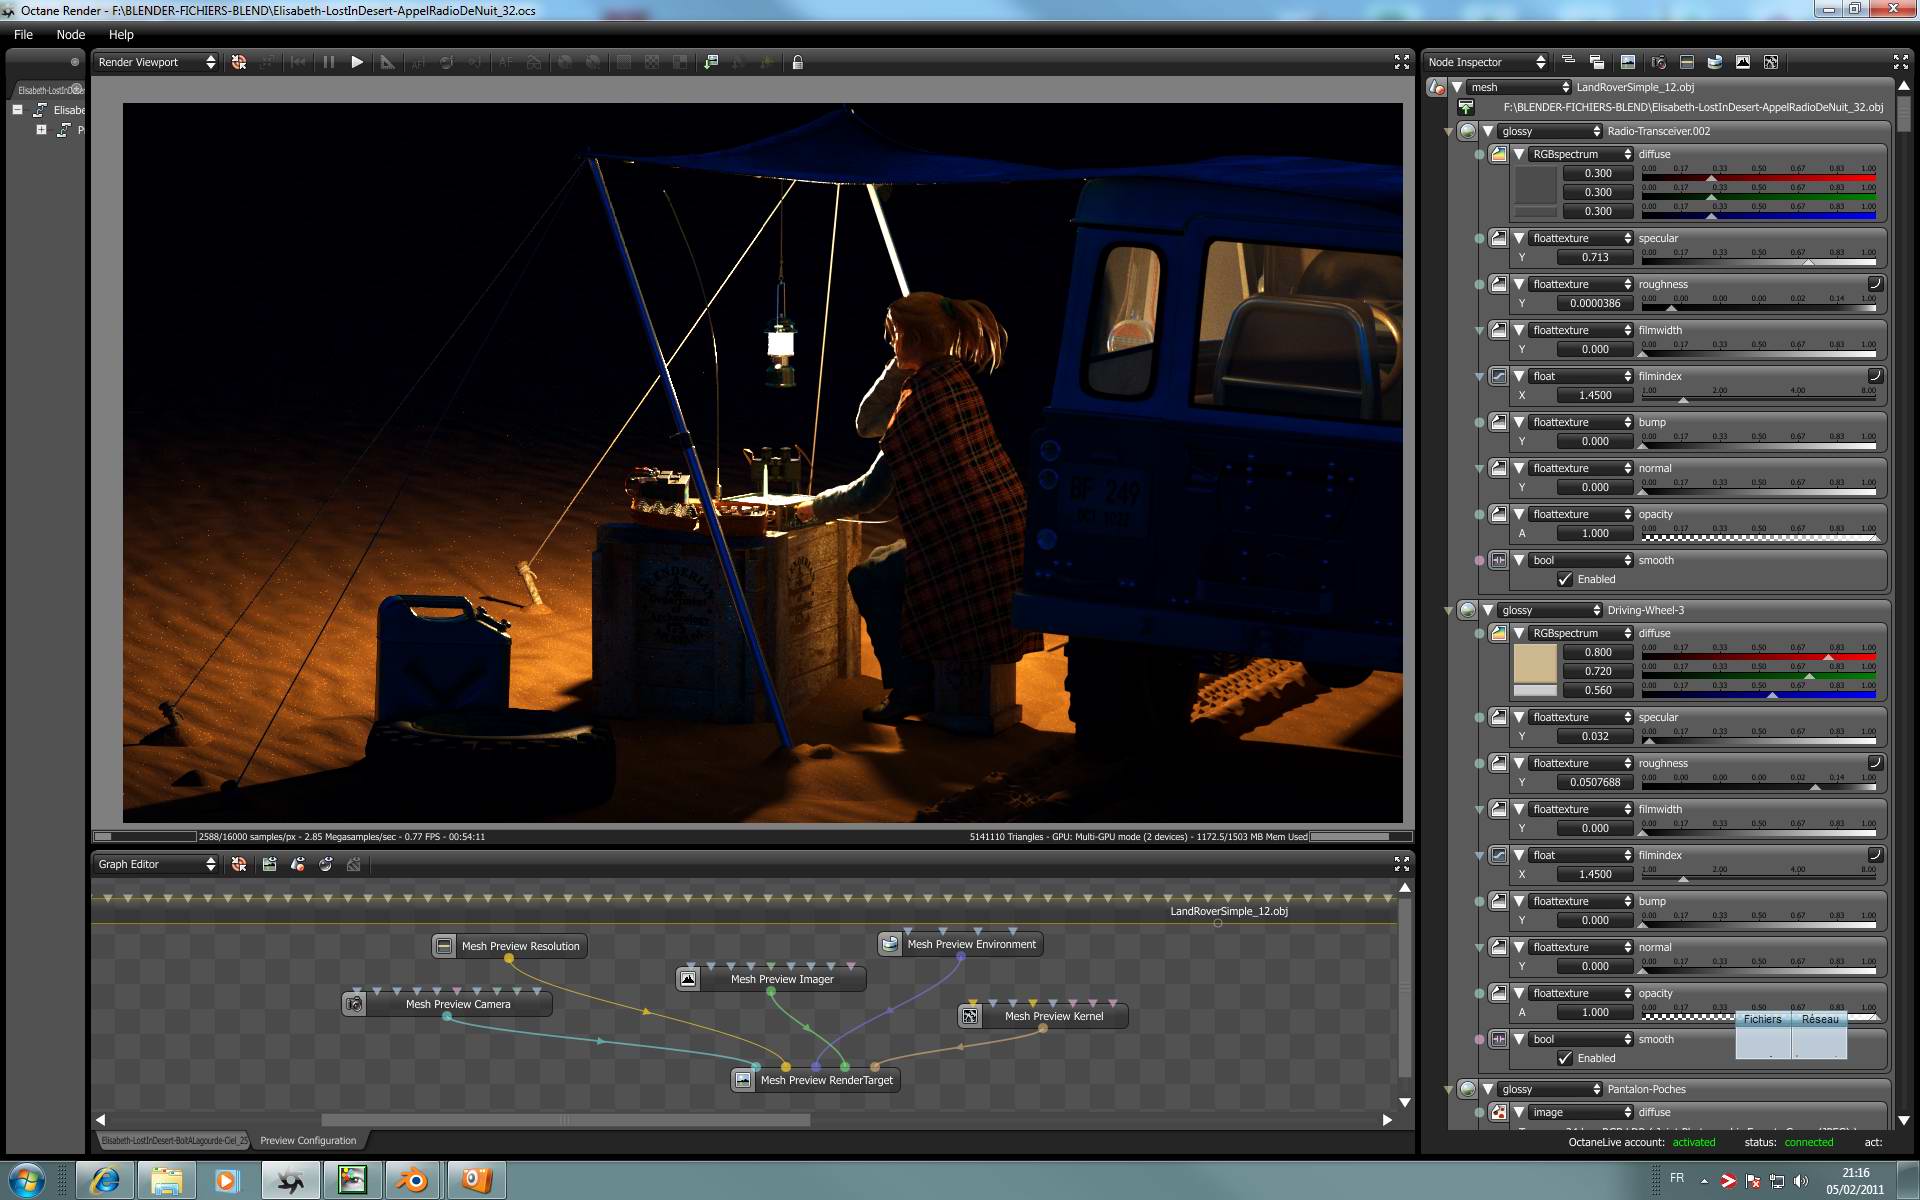Screen dimensions: 1920x1200
Task: Select the Mesh Preview RenderTarget node
Action: click(x=825, y=1080)
